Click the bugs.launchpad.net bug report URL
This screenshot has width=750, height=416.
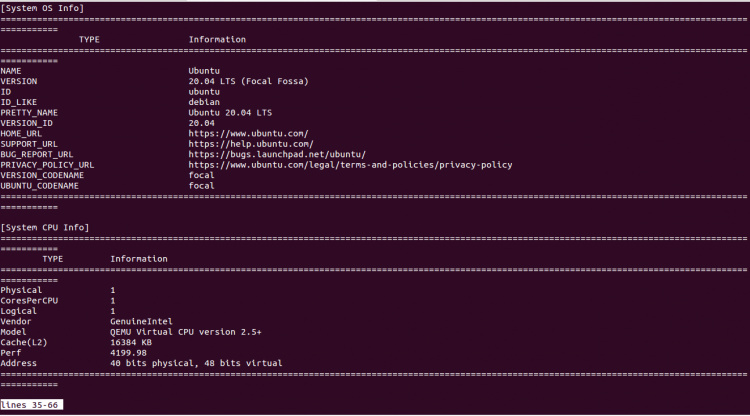[277, 154]
